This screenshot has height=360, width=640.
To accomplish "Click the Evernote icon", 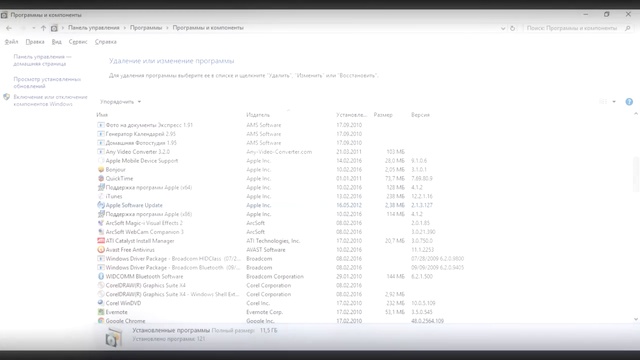I will pyautogui.click(x=101, y=312).
